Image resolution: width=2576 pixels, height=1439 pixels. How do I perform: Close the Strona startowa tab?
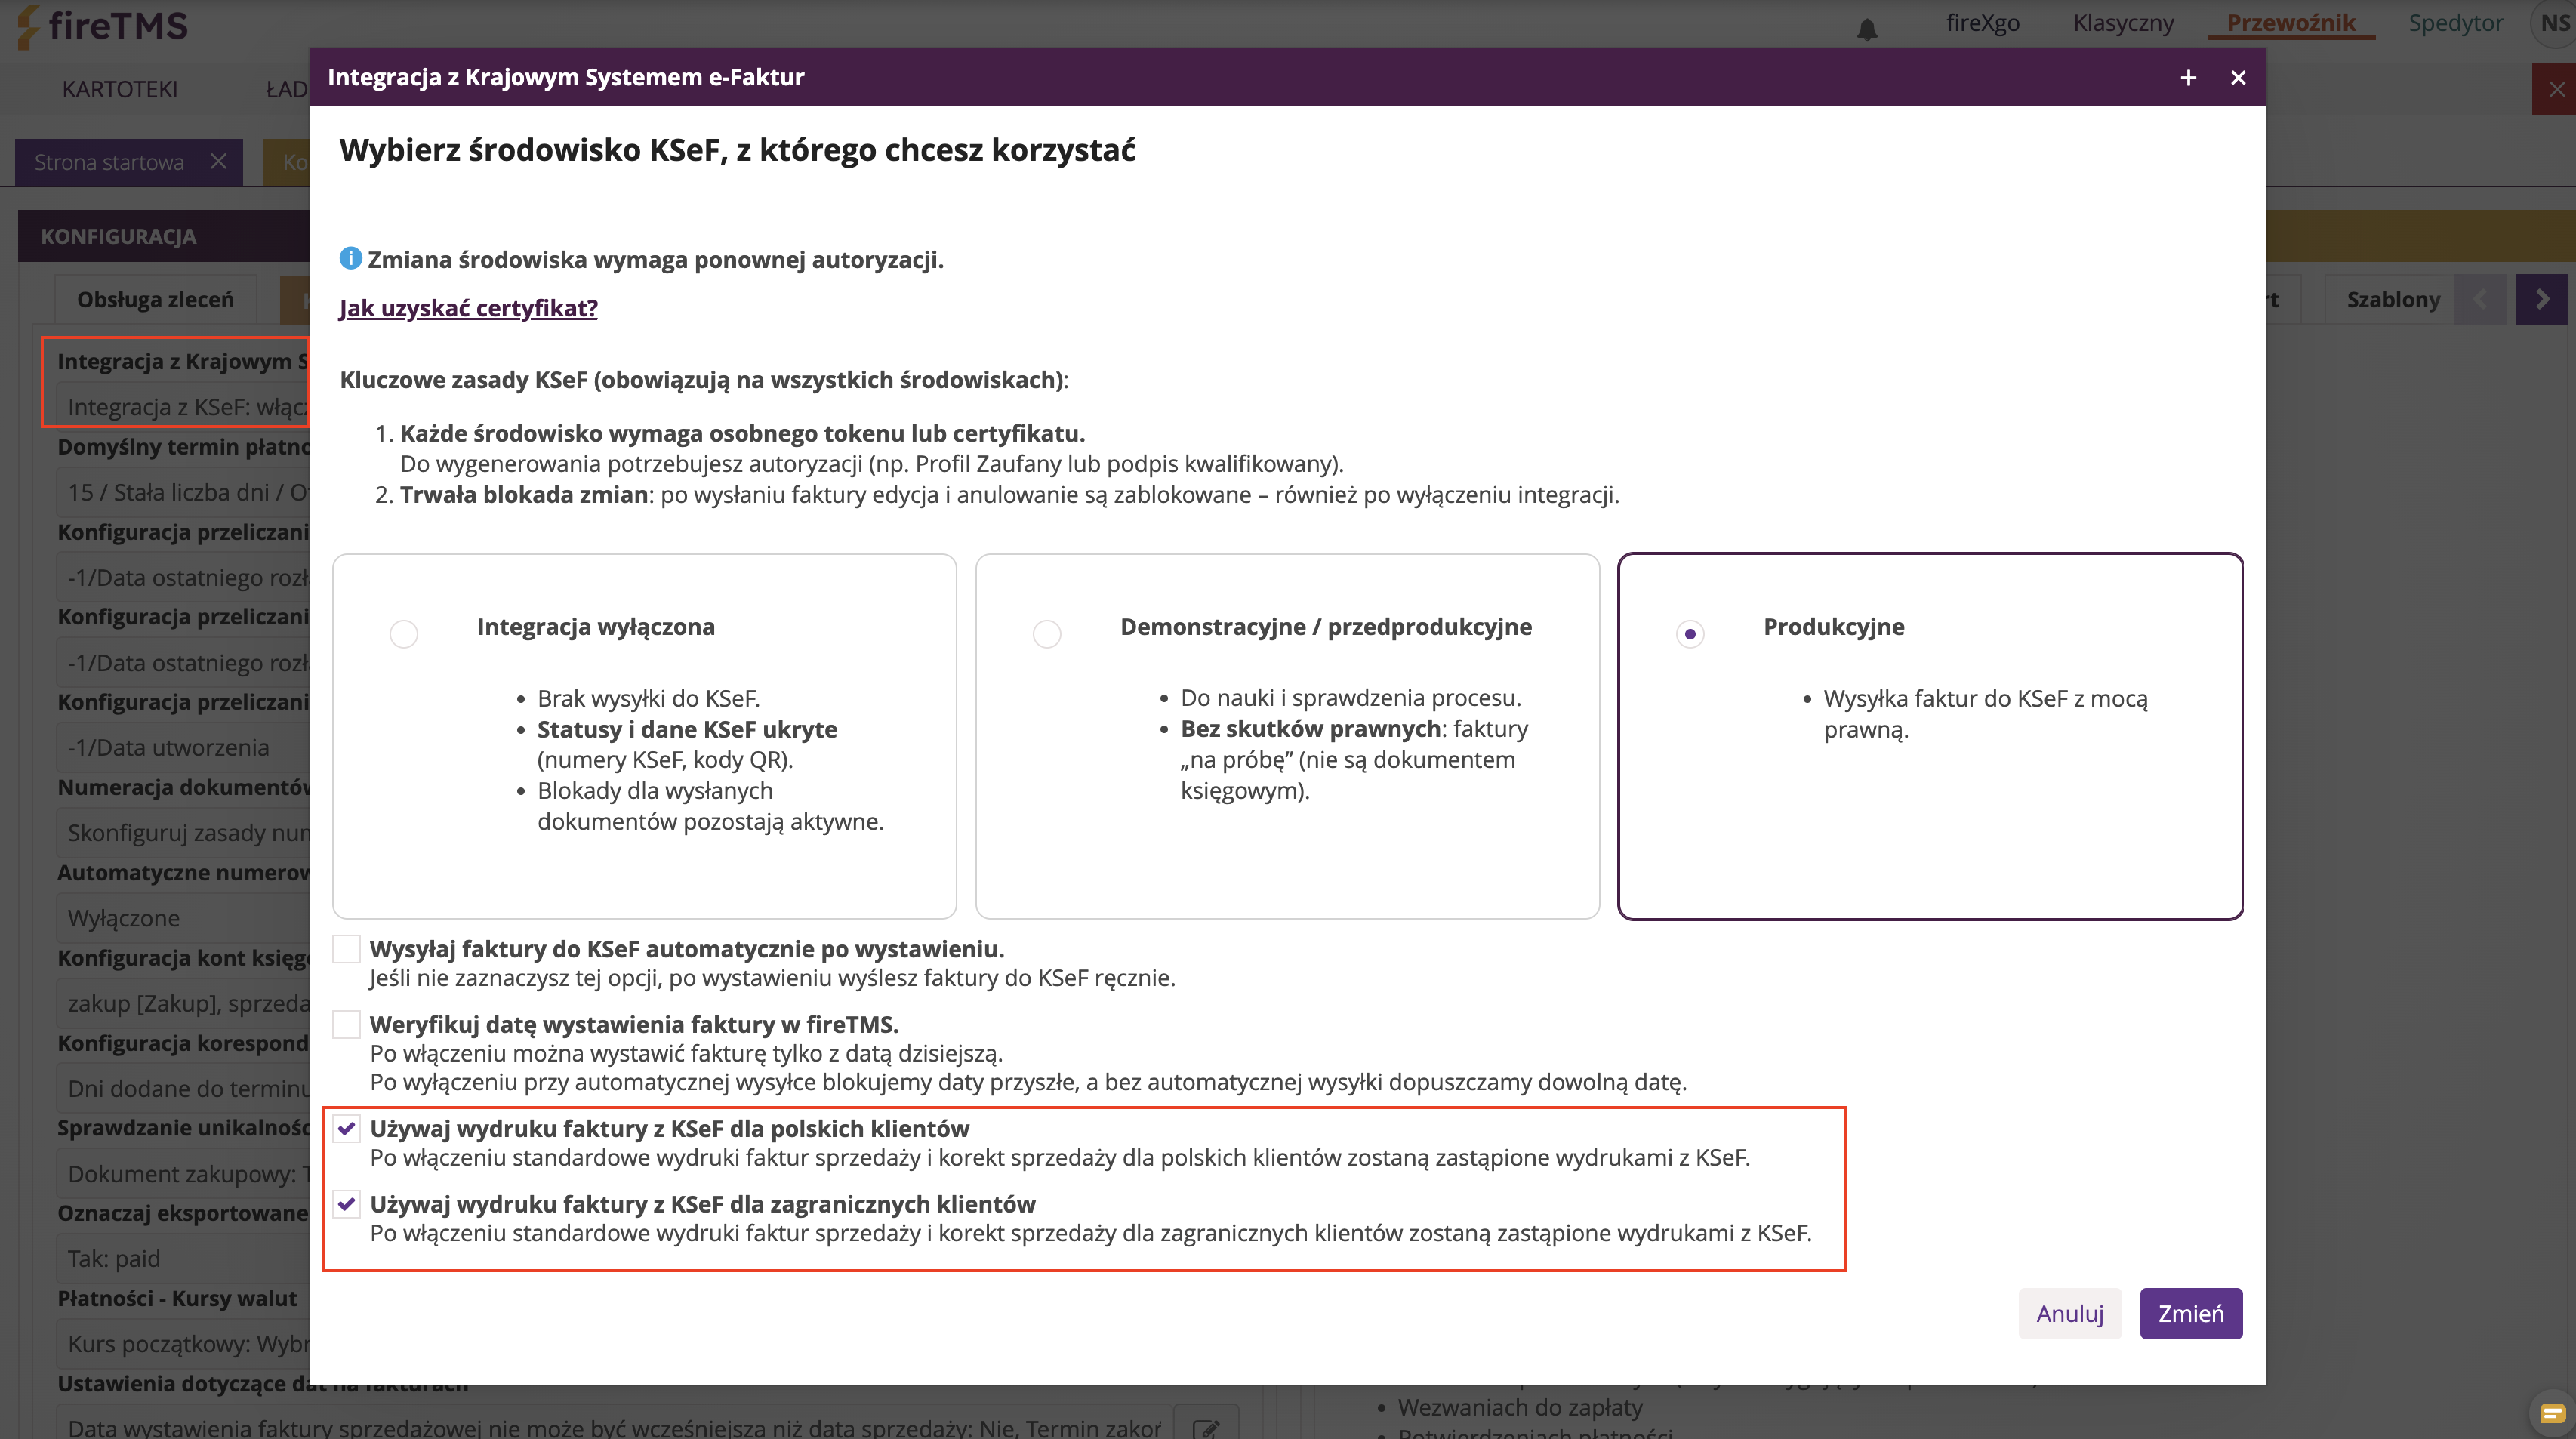pos(218,161)
